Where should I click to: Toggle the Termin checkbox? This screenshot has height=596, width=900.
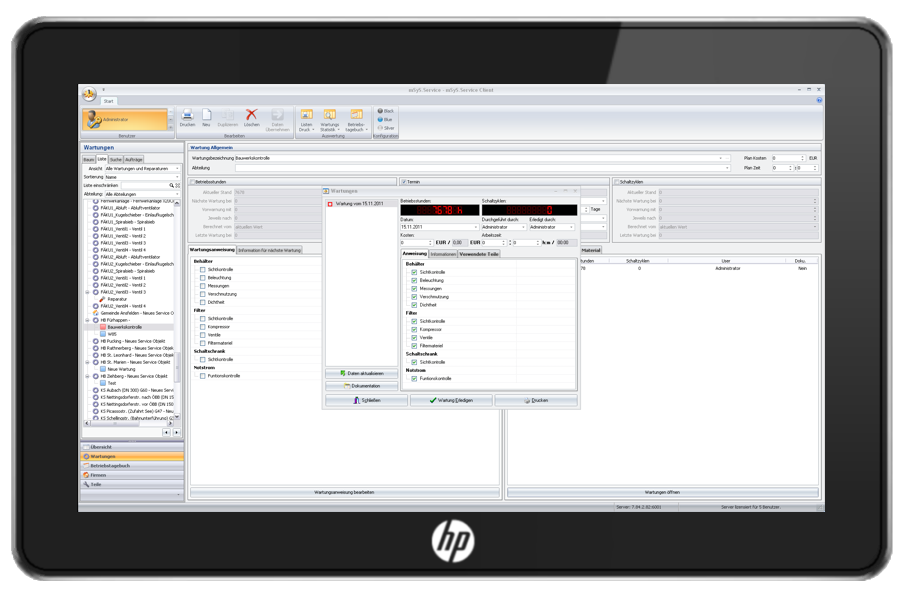(403, 181)
